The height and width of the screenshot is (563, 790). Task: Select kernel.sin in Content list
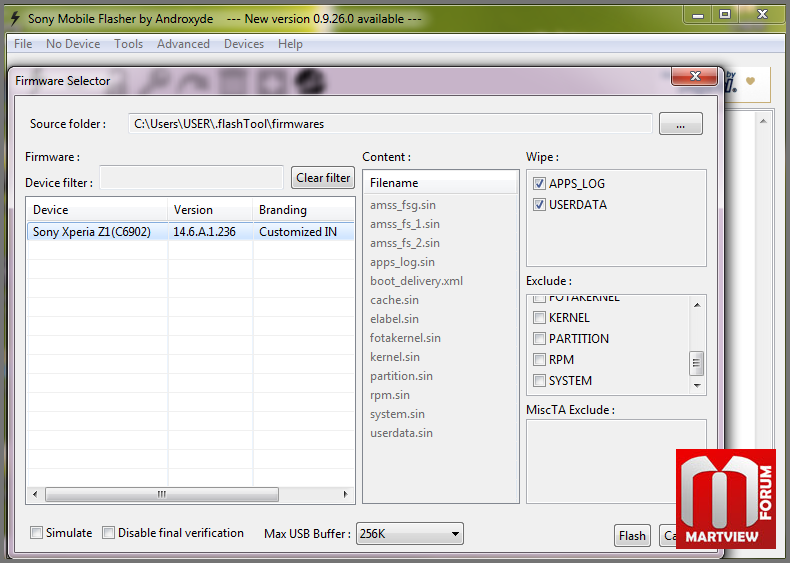394,357
